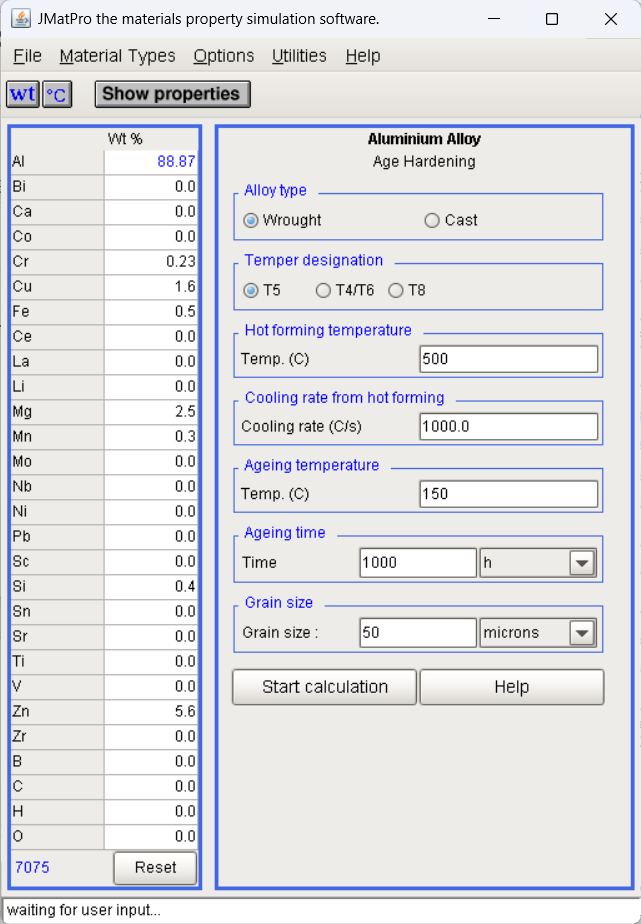Image resolution: width=641 pixels, height=924 pixels.
Task: Click the ageing temperature input field
Action: (x=509, y=494)
